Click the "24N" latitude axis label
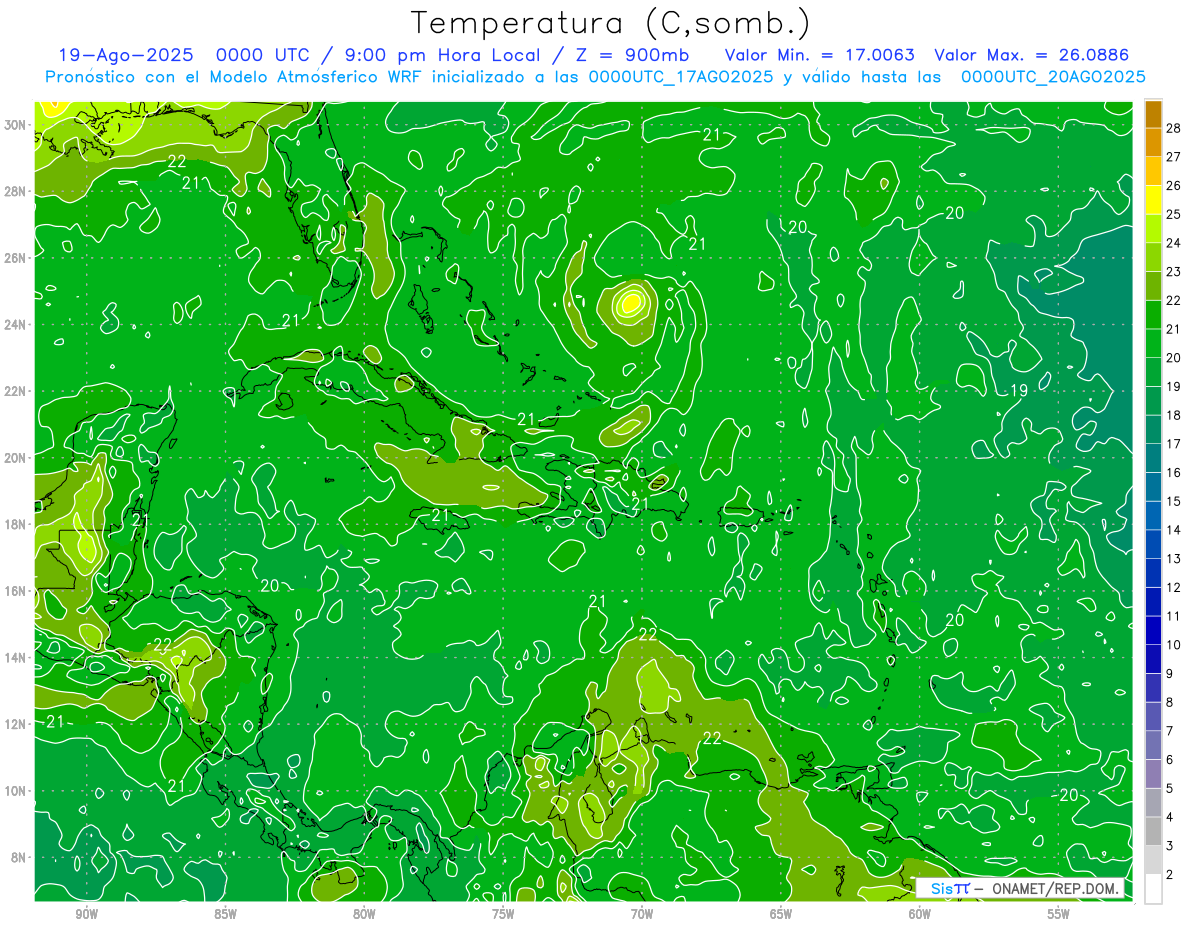 tap(17, 325)
